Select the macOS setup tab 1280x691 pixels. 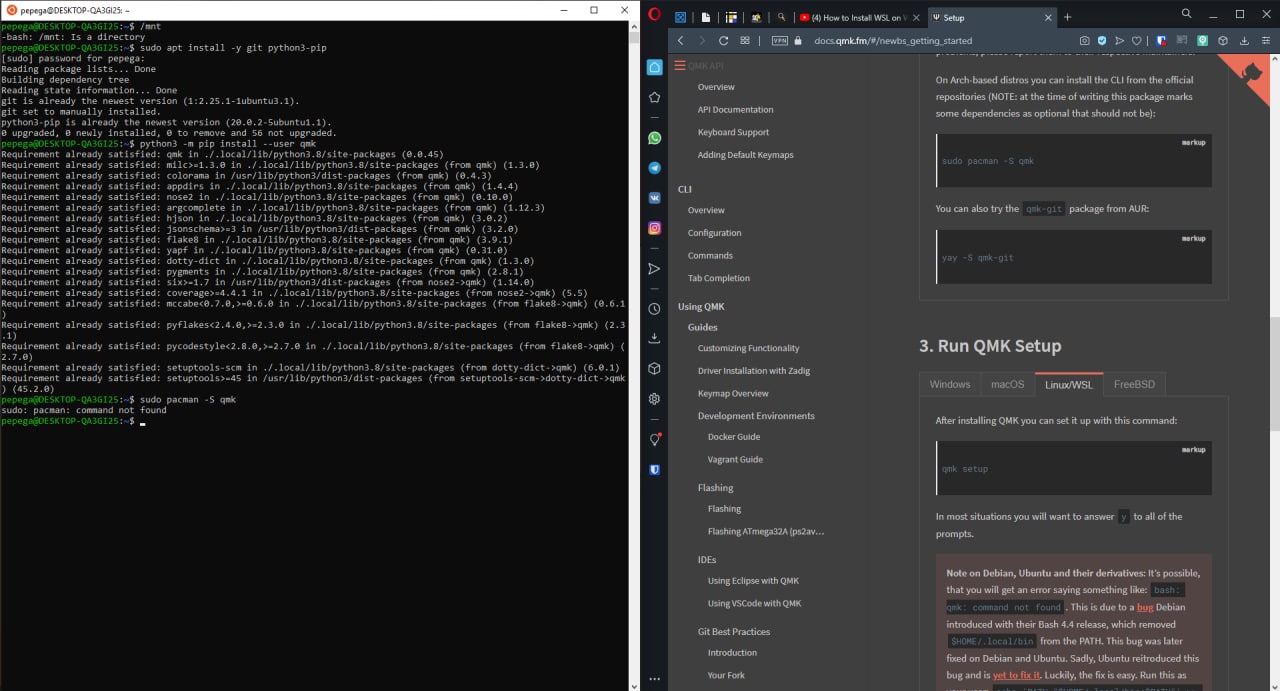(1007, 384)
